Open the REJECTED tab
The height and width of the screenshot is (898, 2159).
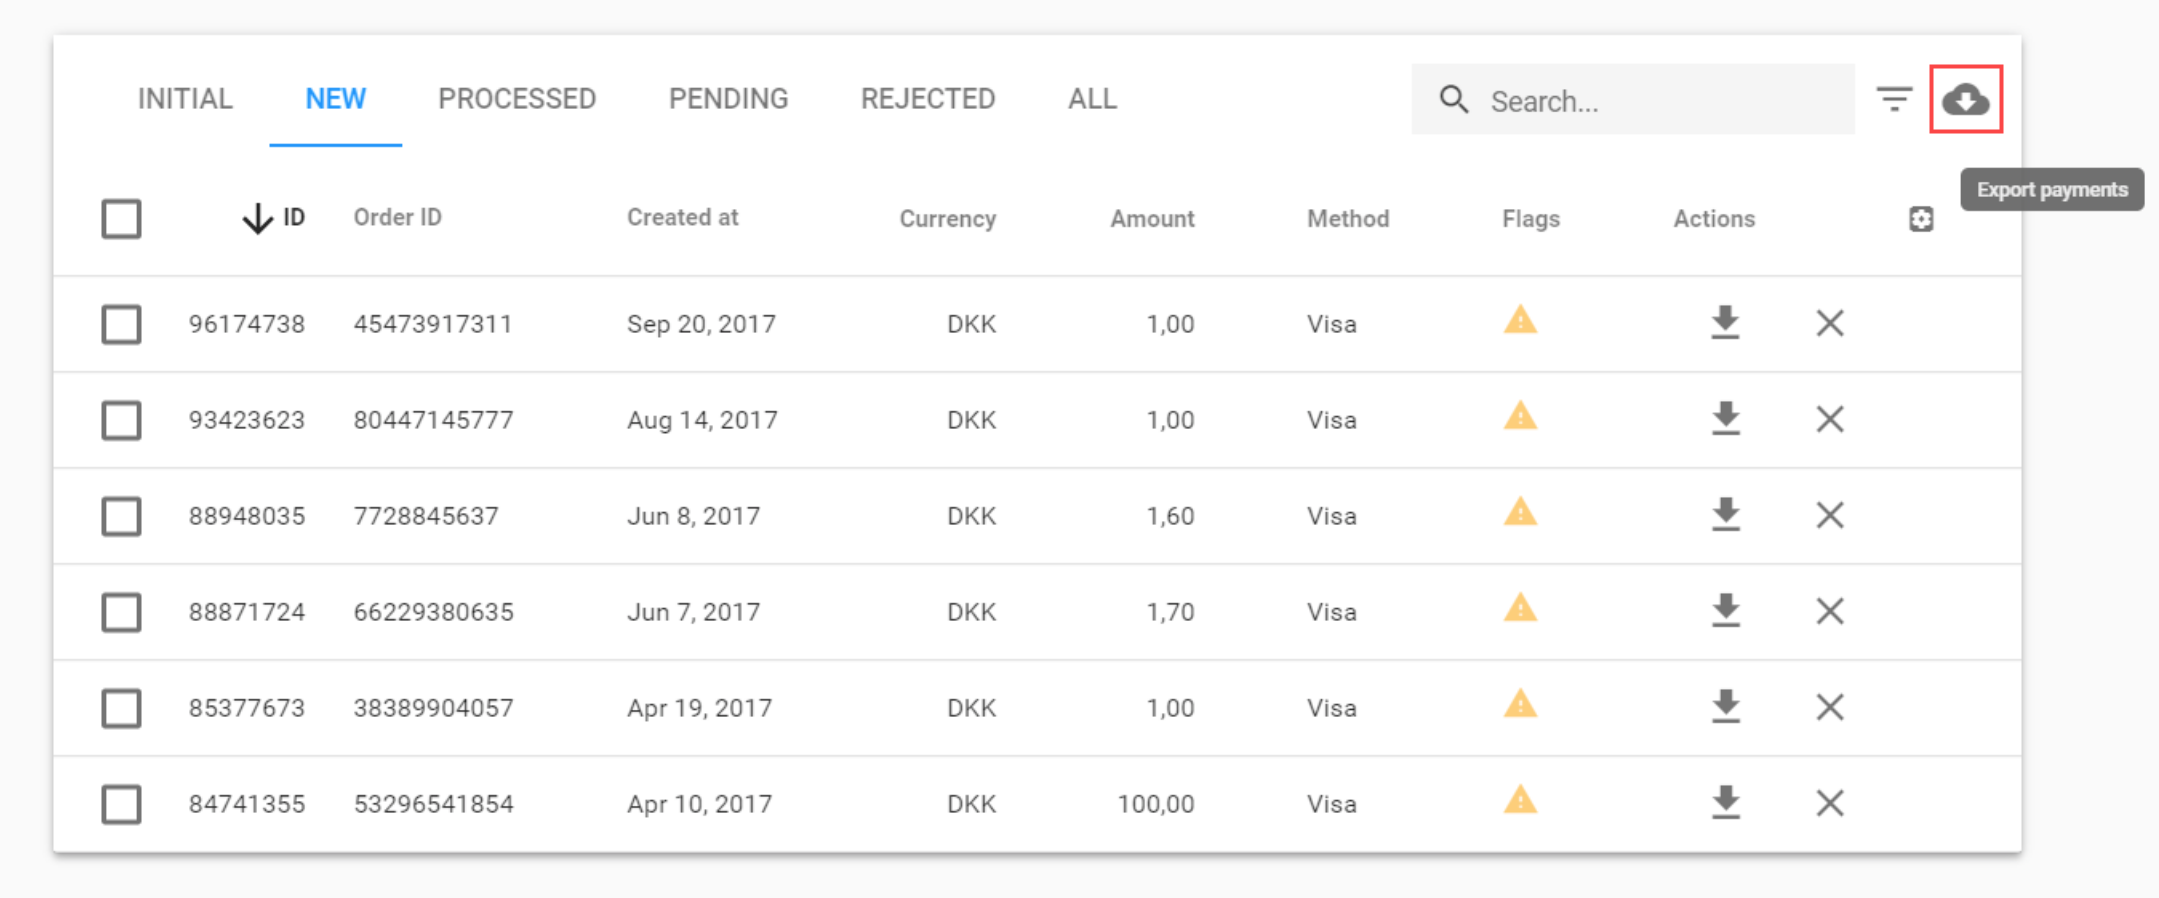pos(928,99)
